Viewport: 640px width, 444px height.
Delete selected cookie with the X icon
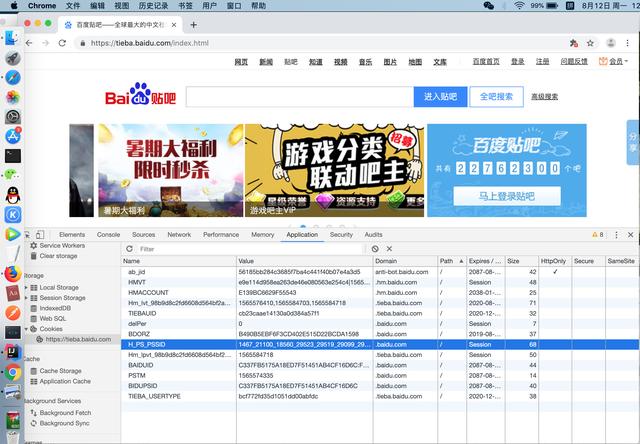pyautogui.click(x=389, y=249)
